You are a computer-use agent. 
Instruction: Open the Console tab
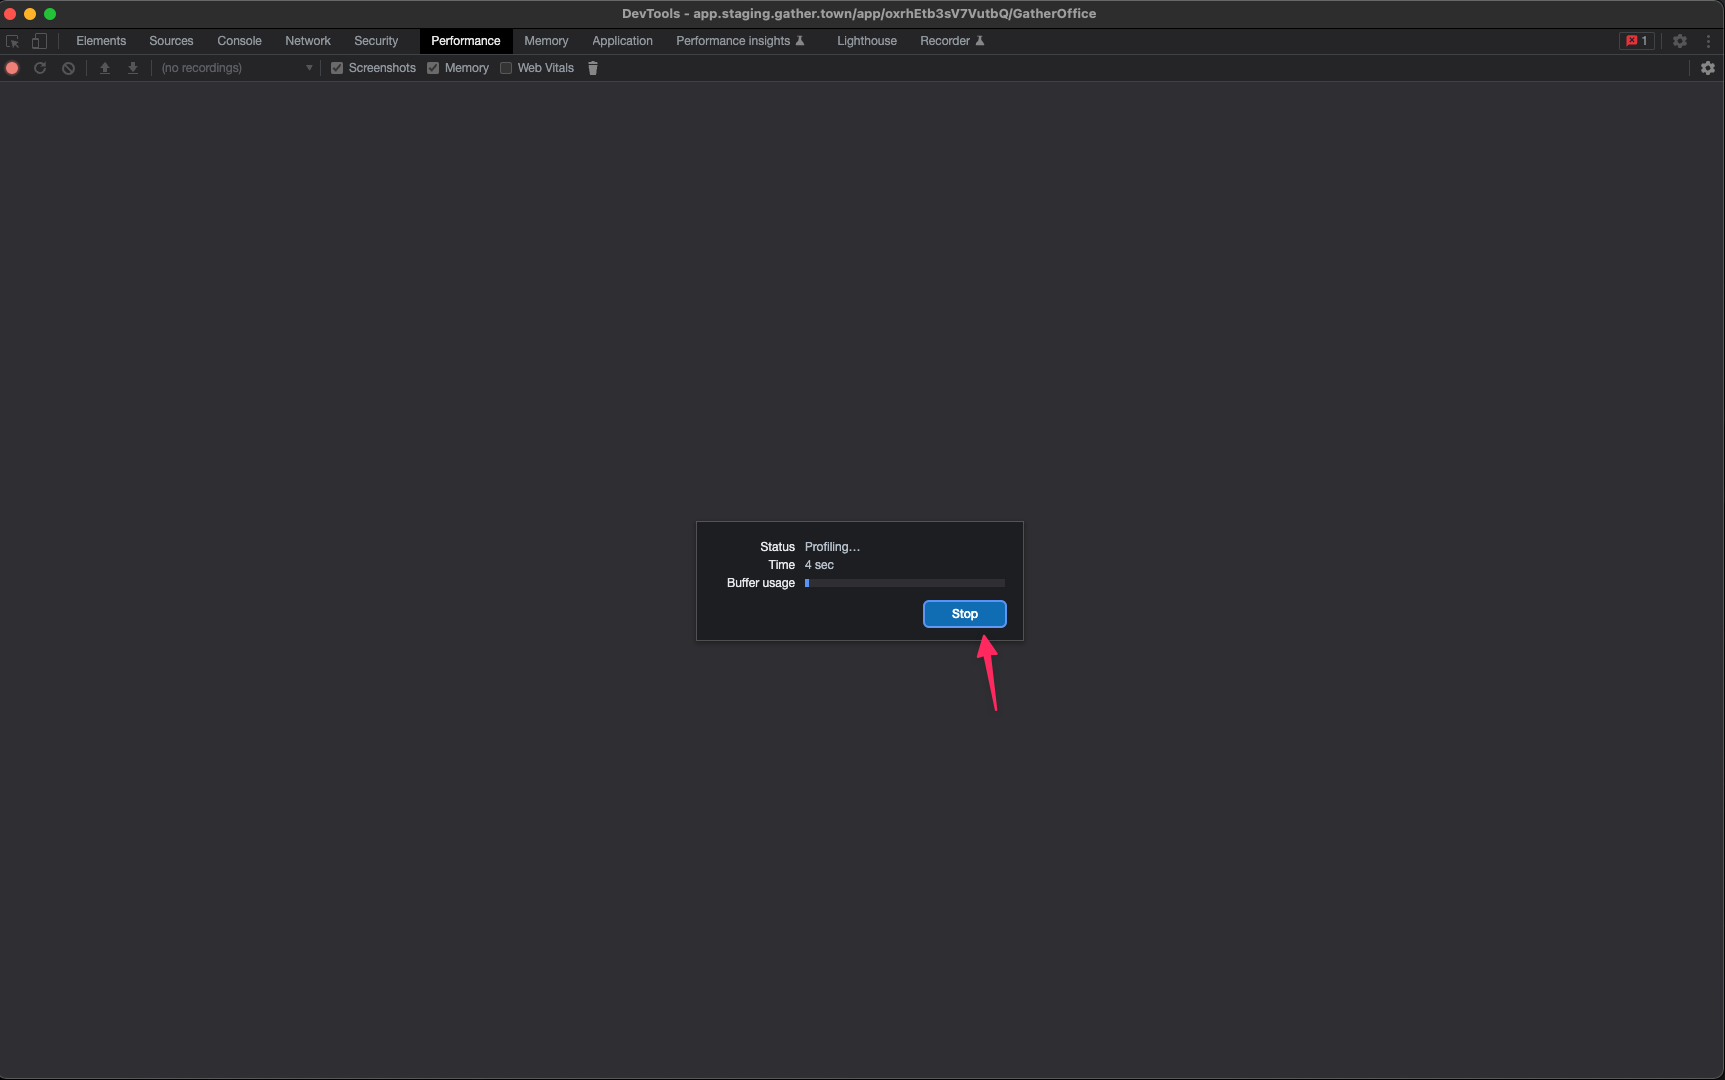pyautogui.click(x=239, y=41)
